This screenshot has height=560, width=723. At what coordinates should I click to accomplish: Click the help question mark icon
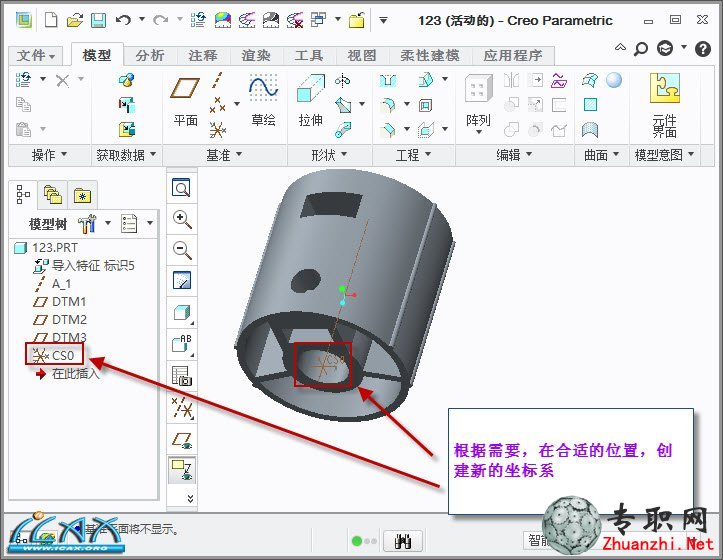[x=702, y=48]
